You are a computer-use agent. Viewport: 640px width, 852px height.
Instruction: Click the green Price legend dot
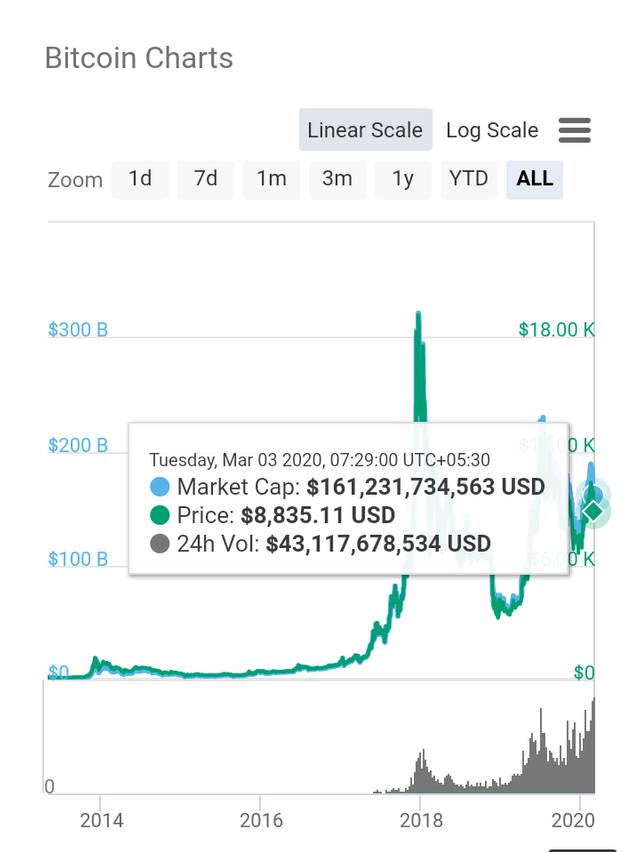point(160,516)
